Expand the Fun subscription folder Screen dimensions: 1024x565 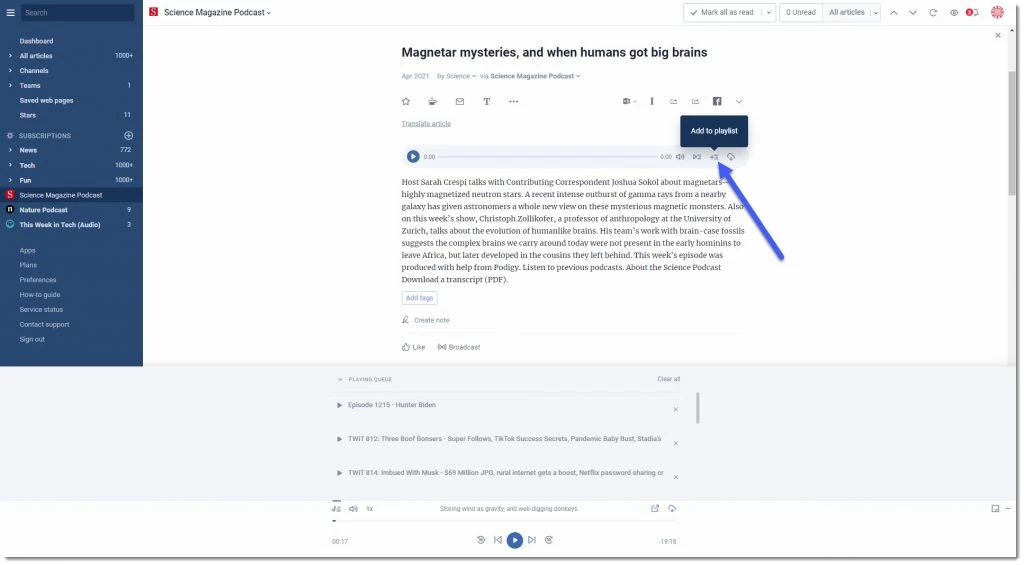point(10,180)
